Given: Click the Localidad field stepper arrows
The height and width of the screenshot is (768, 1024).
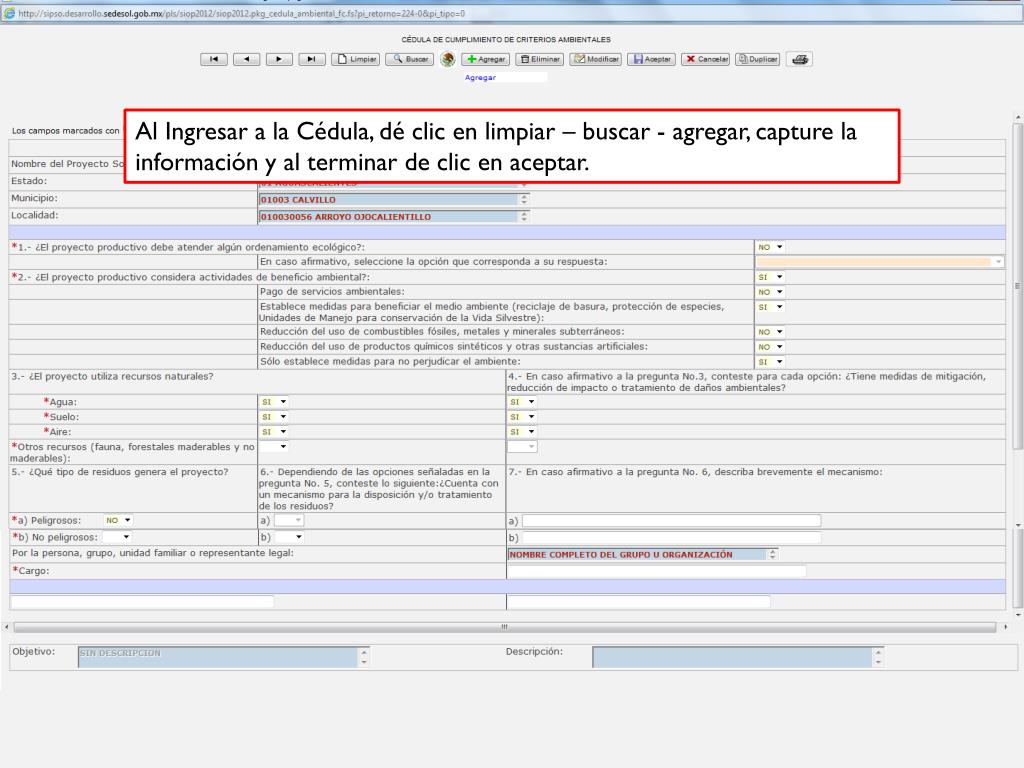Looking at the screenshot, I should [524, 217].
